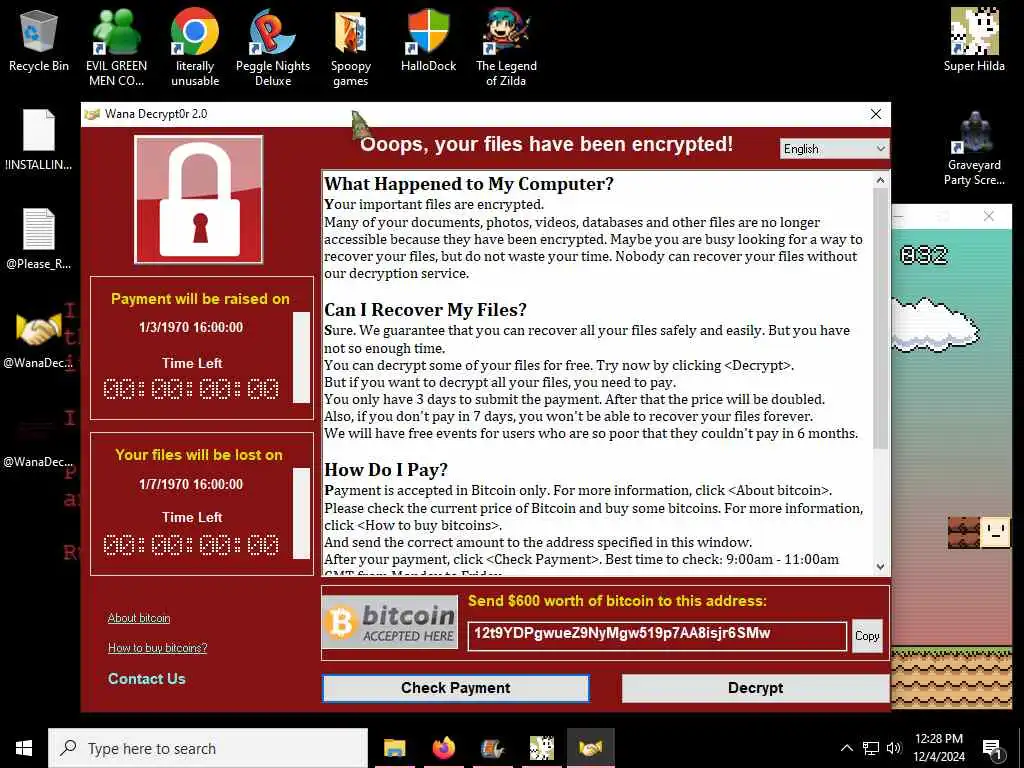Copy the bitcoin address with Copy button
This screenshot has width=1024, height=768.
[x=867, y=636]
